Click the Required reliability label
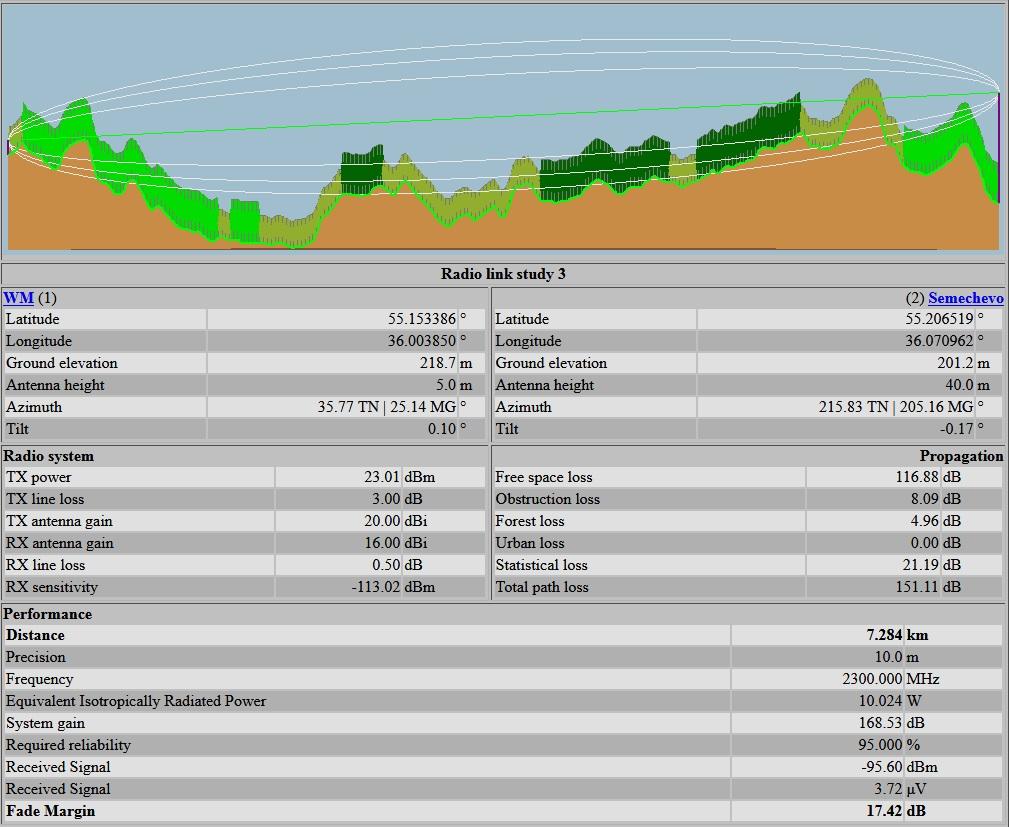This screenshot has width=1009, height=827. point(68,745)
